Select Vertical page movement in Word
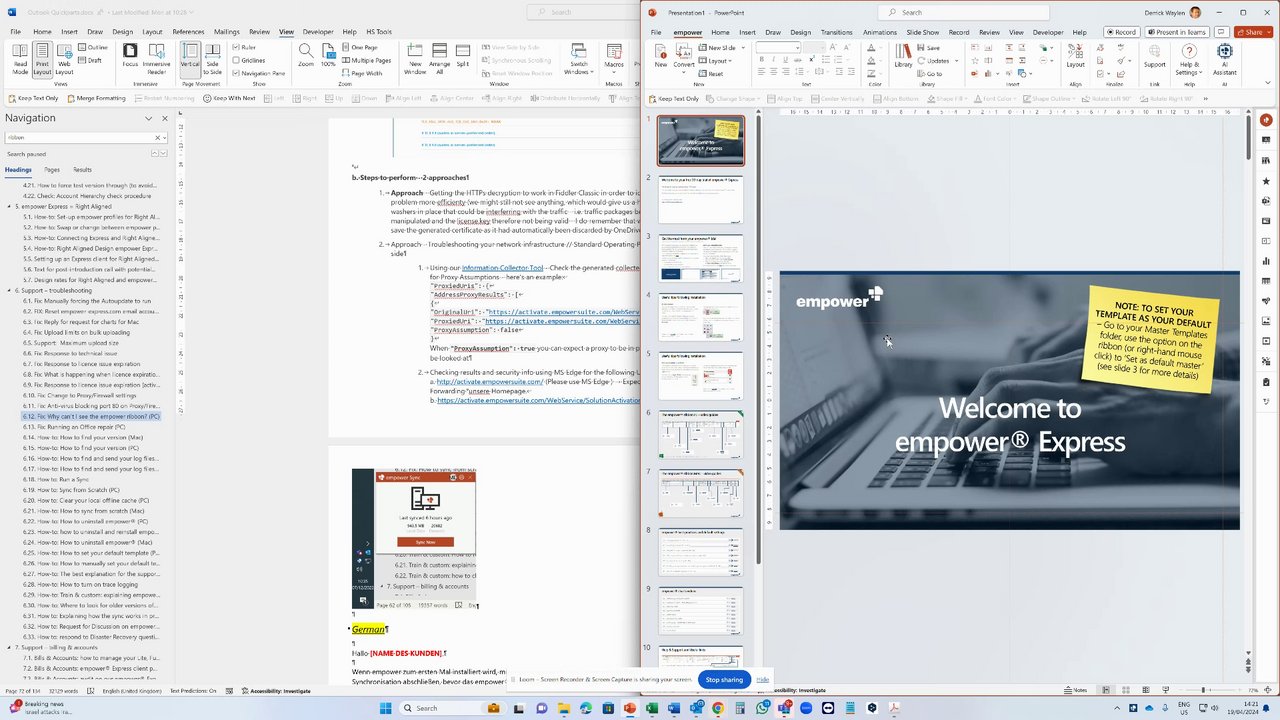 tap(190, 59)
